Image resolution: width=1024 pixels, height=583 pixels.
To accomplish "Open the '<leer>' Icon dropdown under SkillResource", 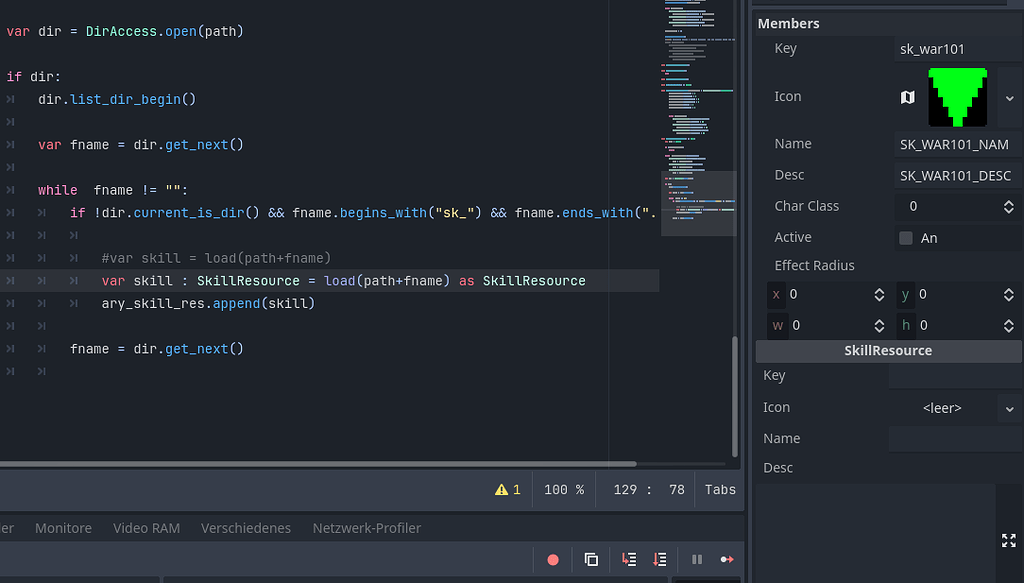I will pos(1009,408).
